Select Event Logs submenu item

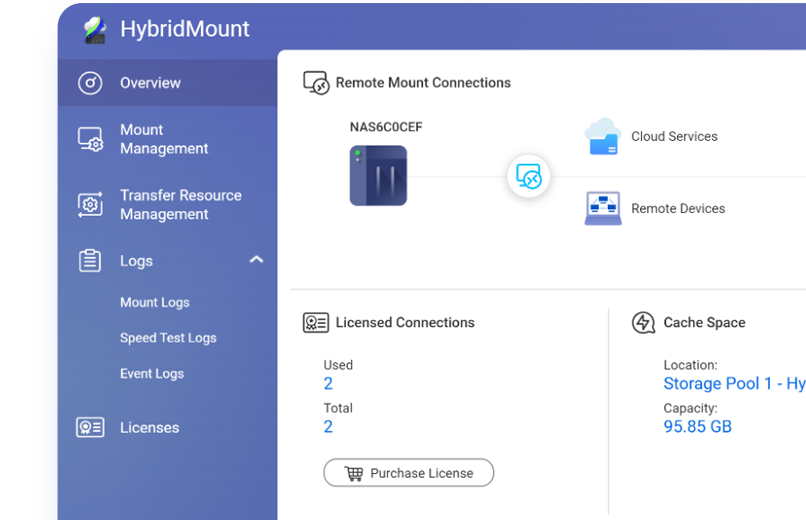152,374
